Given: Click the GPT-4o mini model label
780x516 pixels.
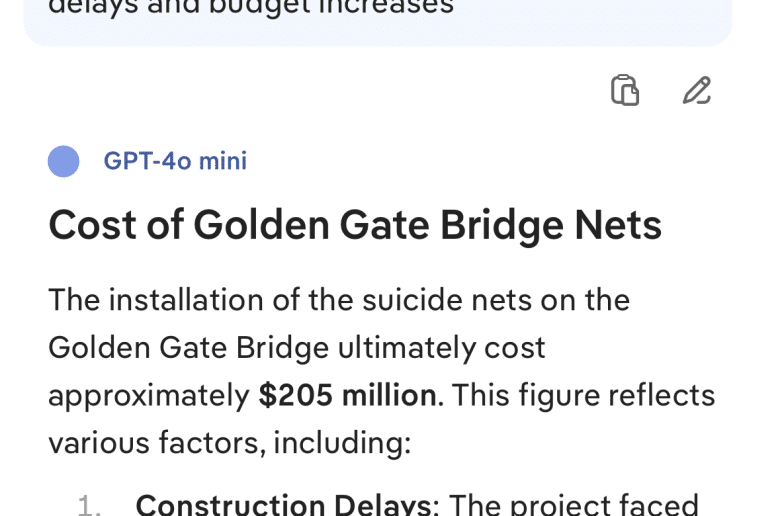Looking at the screenshot, I should tap(175, 161).
